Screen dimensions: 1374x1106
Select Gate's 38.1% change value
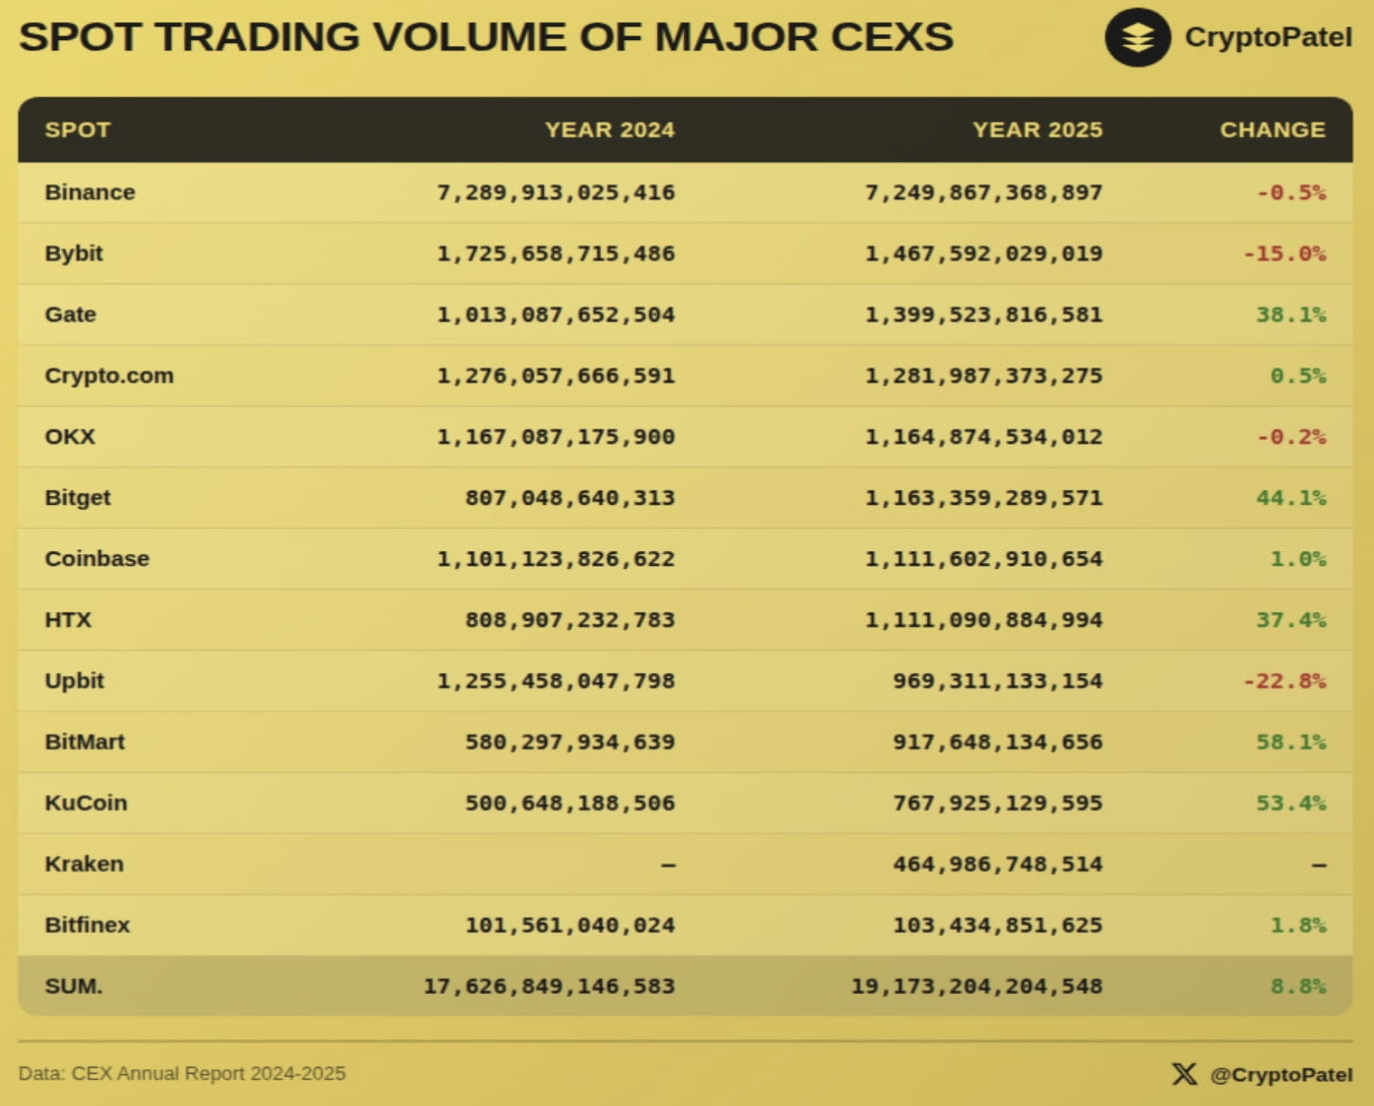(x=1290, y=315)
